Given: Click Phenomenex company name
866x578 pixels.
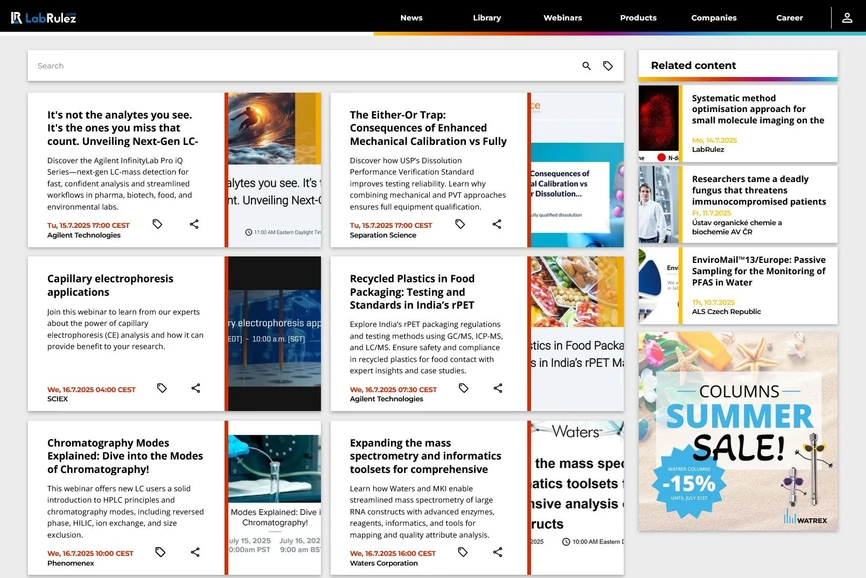Looking at the screenshot, I should (x=71, y=563).
